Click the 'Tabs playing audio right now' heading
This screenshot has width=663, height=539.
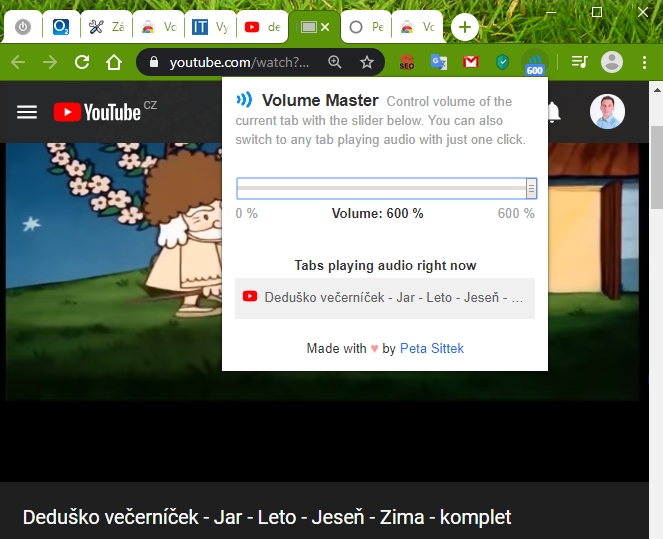[385, 265]
